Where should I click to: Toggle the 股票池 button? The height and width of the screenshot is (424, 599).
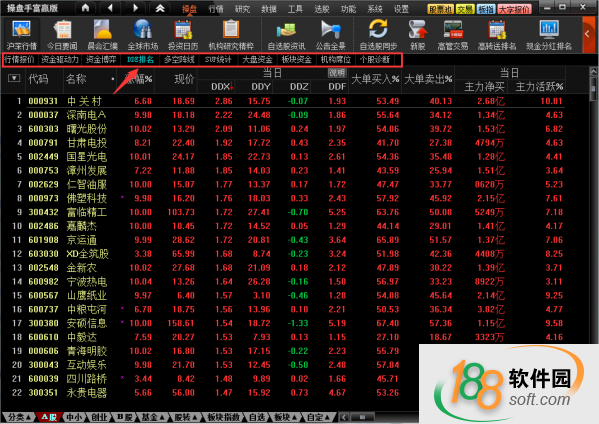tap(440, 9)
